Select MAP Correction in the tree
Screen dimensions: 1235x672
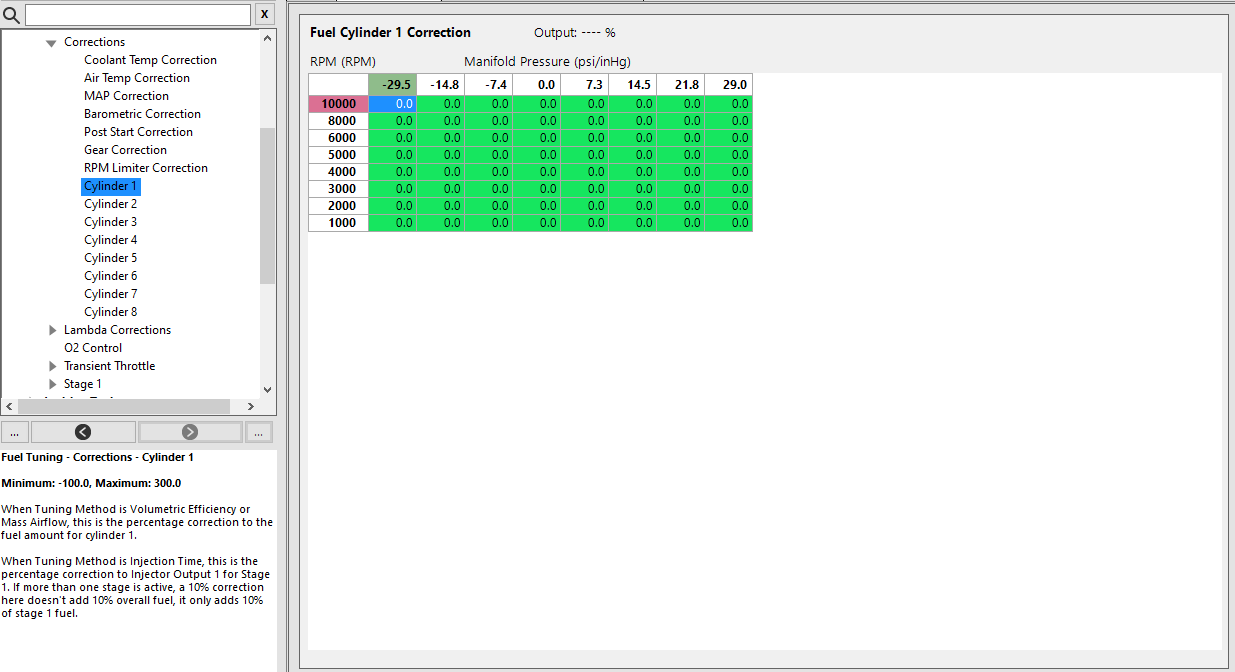[126, 96]
